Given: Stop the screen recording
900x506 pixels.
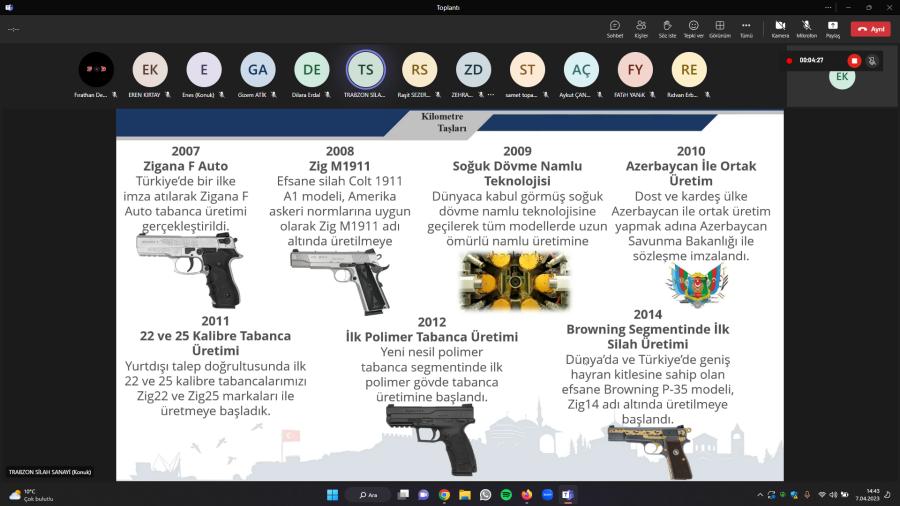Looking at the screenshot, I should pyautogui.click(x=854, y=60).
